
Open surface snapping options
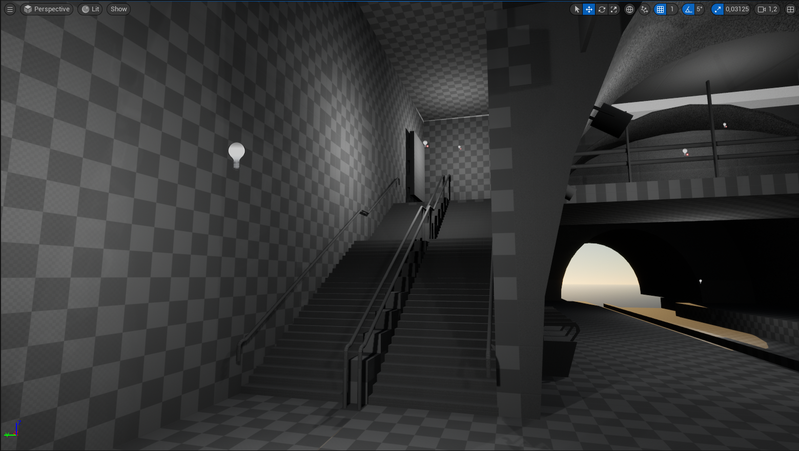644,9
